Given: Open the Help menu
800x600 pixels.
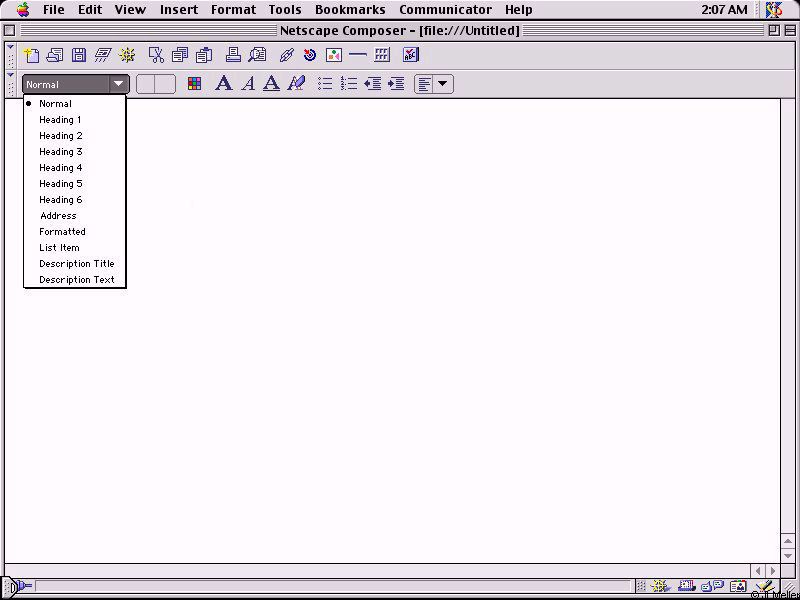Looking at the screenshot, I should click(x=518, y=10).
